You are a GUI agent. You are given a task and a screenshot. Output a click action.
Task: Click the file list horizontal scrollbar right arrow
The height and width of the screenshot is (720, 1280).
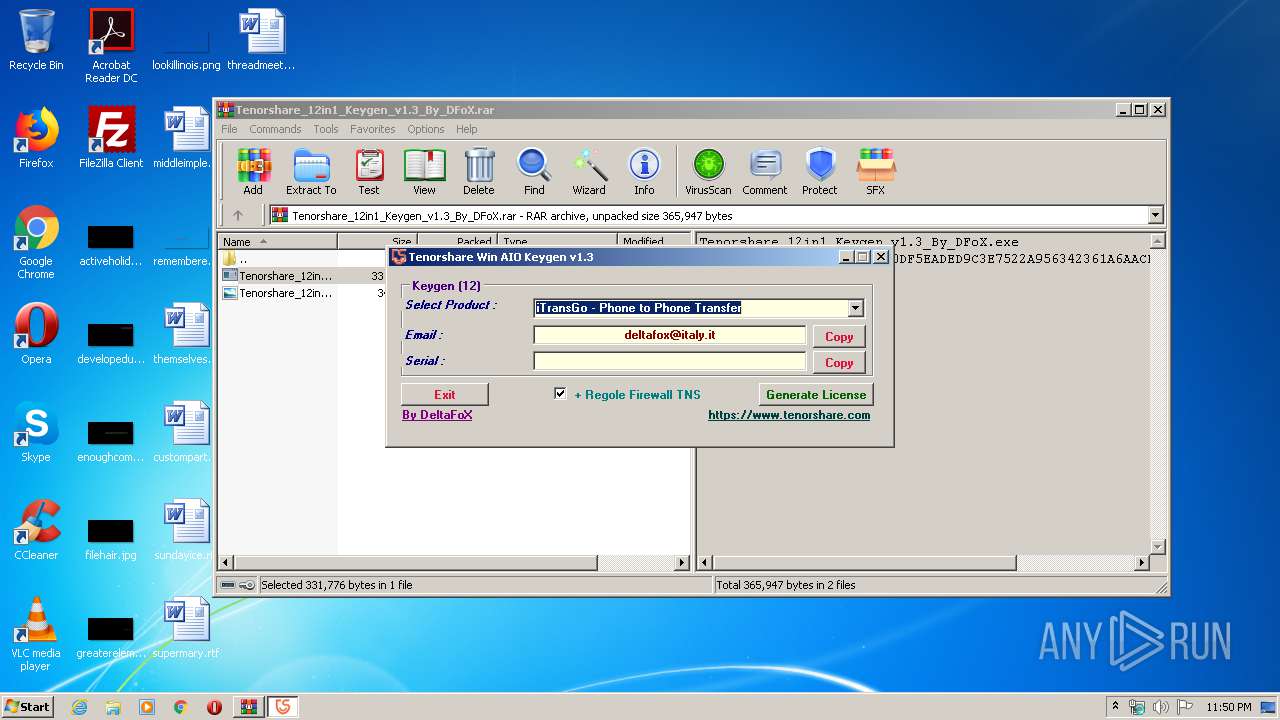(682, 563)
